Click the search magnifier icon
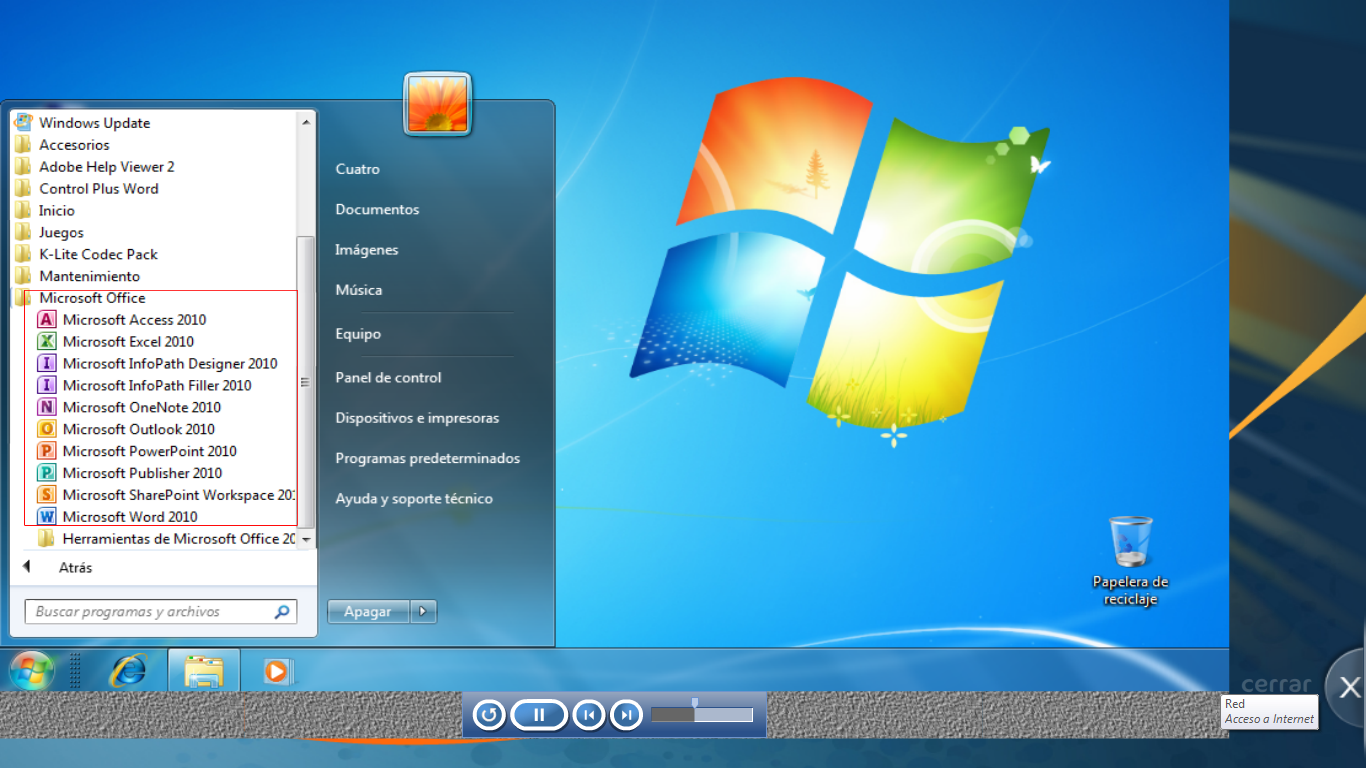 [x=283, y=612]
